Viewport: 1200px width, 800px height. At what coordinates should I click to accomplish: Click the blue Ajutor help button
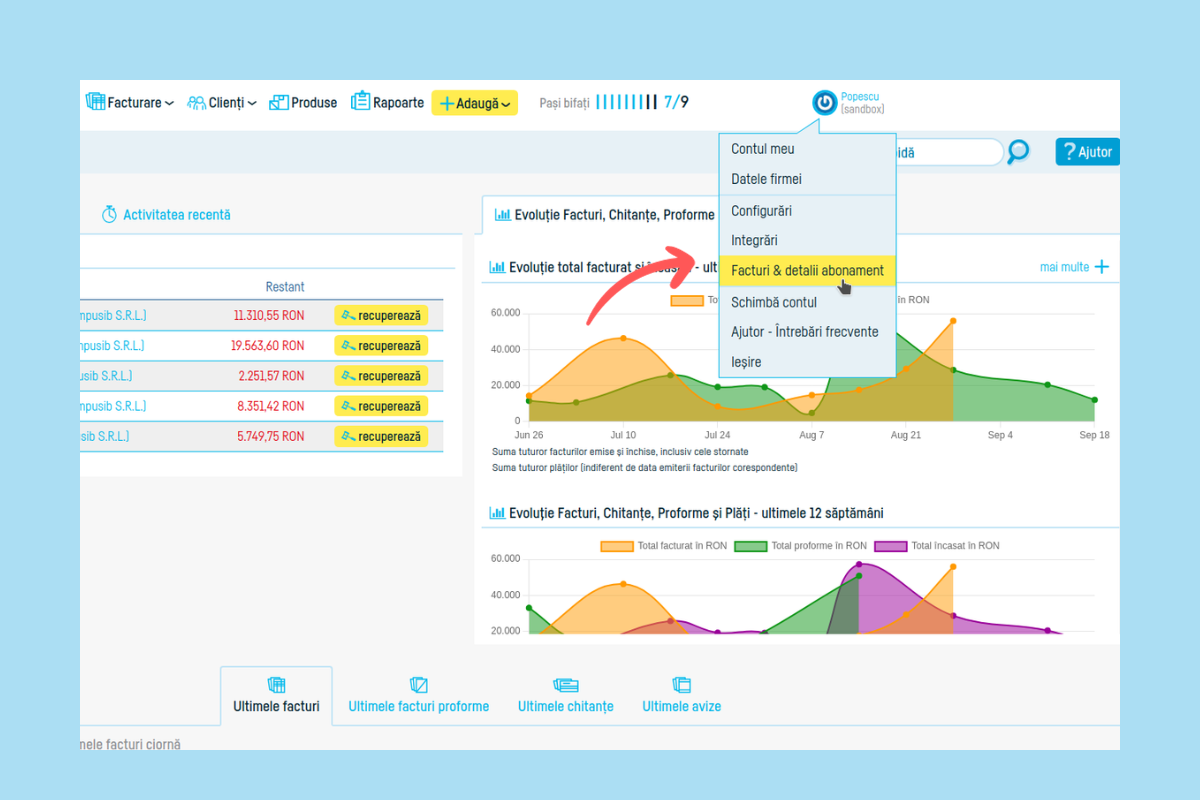[1087, 152]
